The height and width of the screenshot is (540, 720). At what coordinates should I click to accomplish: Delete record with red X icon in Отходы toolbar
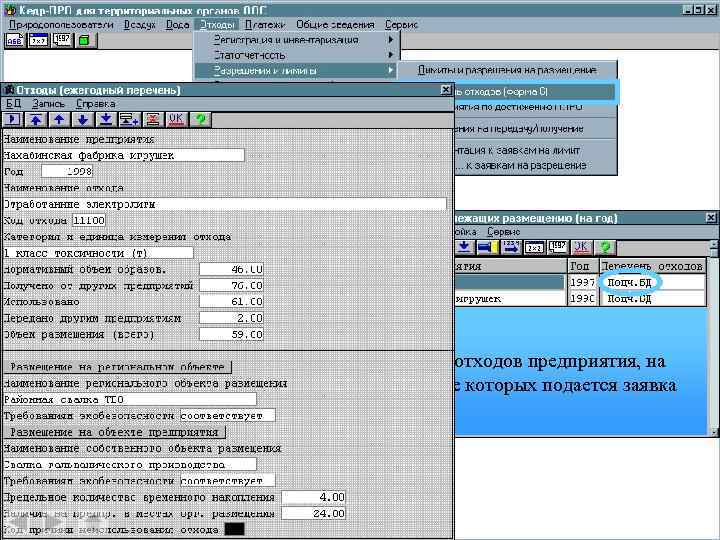coord(153,120)
